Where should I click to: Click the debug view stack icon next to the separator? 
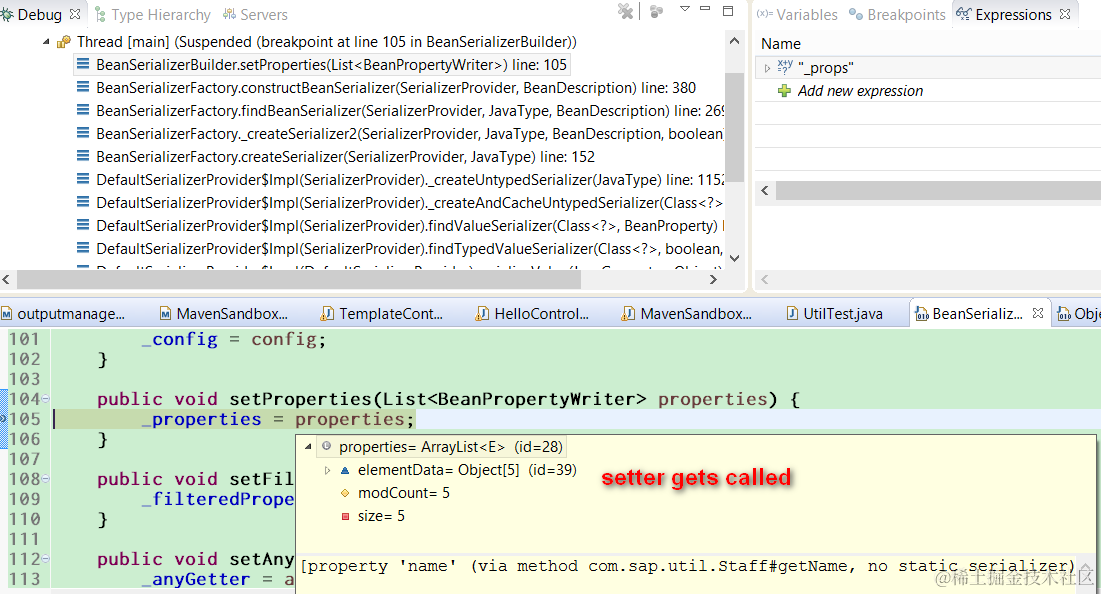tap(657, 11)
